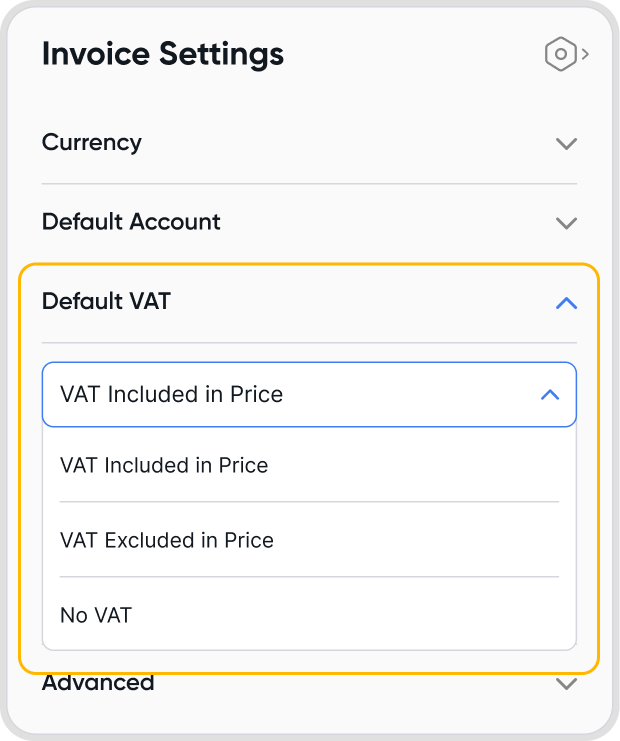Viewport: 620px width, 741px height.
Task: Click the Invoice Settings title
Action: tap(163, 54)
